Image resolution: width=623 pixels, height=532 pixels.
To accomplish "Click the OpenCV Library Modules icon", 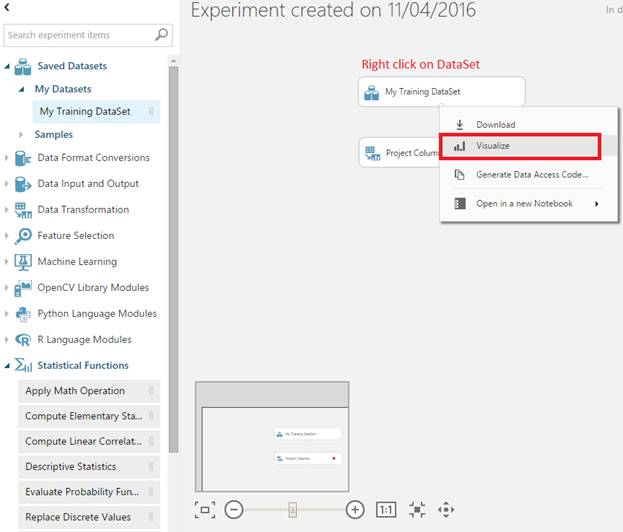I will [23, 288].
